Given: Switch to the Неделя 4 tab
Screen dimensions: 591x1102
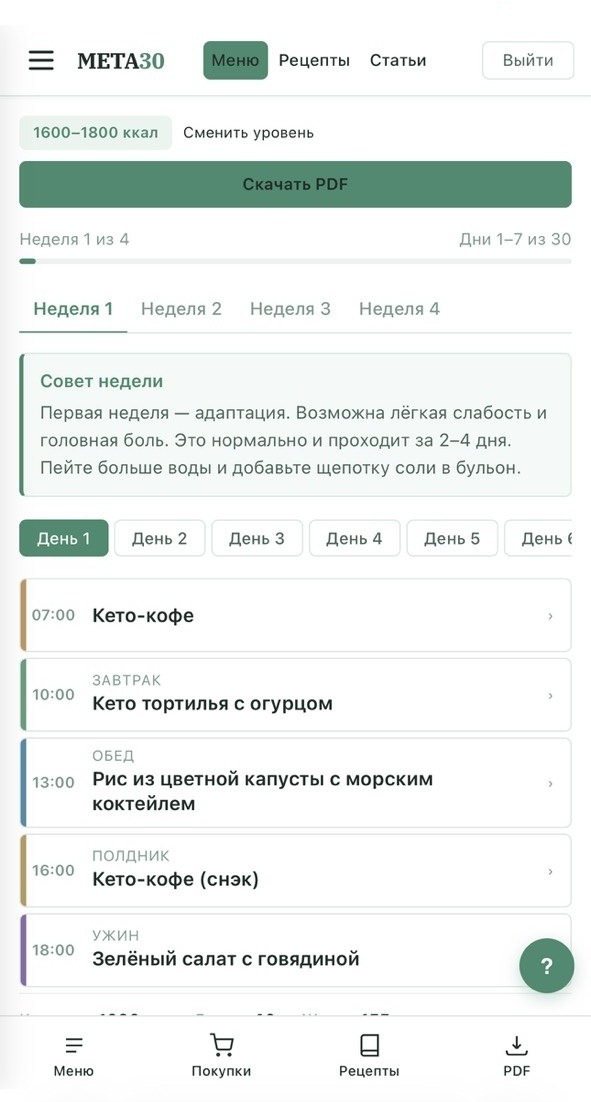Looking at the screenshot, I should click(399, 309).
